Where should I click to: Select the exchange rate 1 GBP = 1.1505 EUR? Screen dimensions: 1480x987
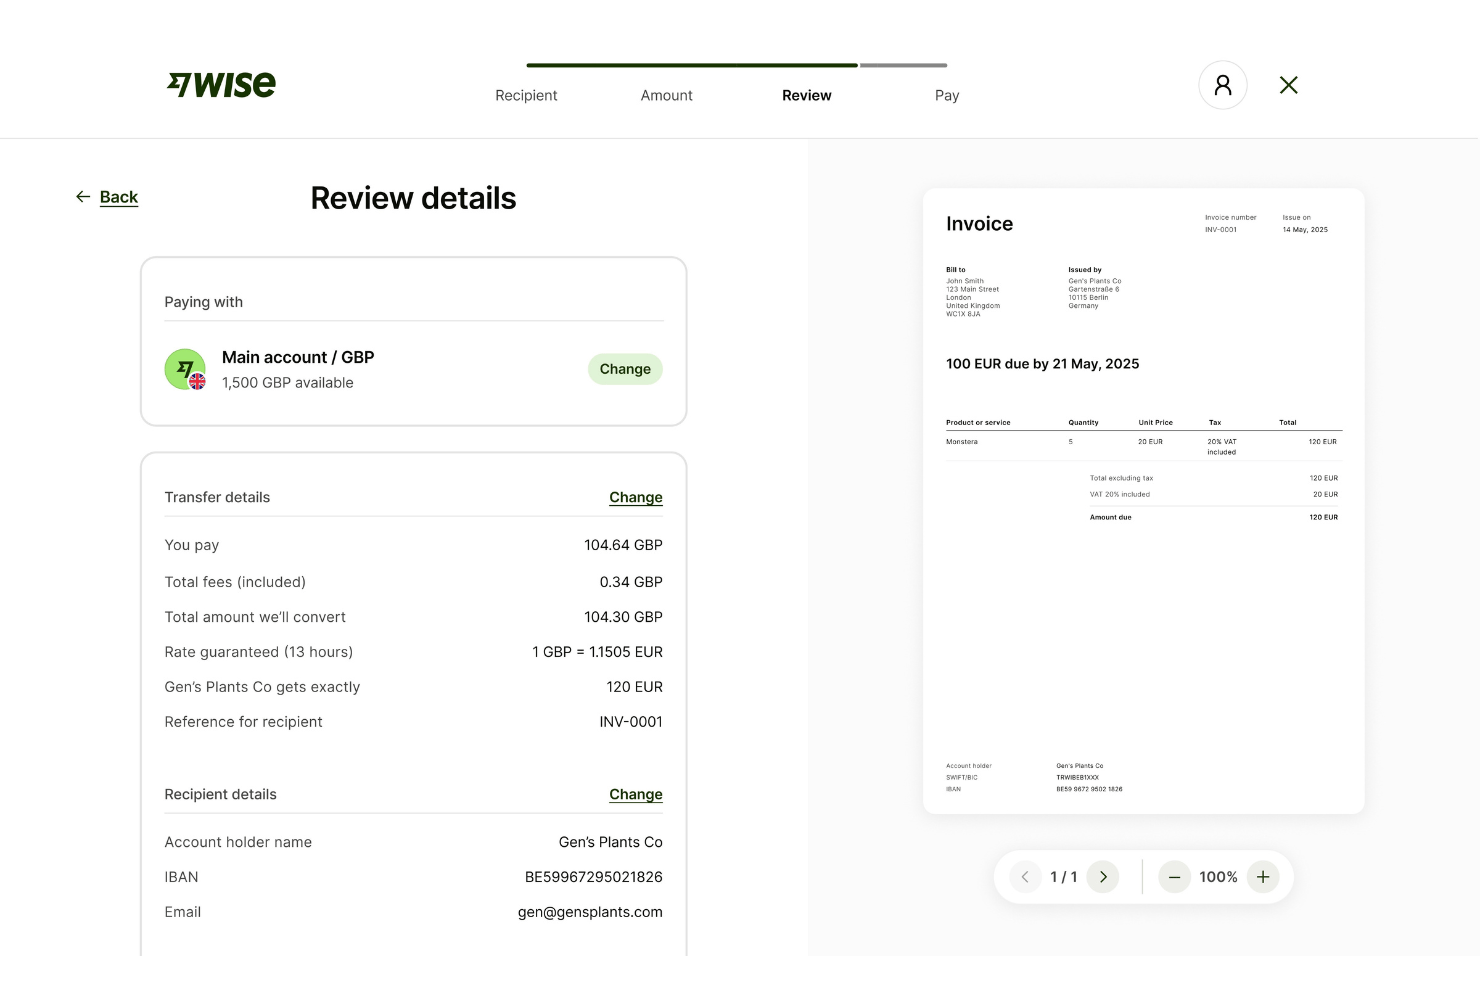click(x=597, y=652)
